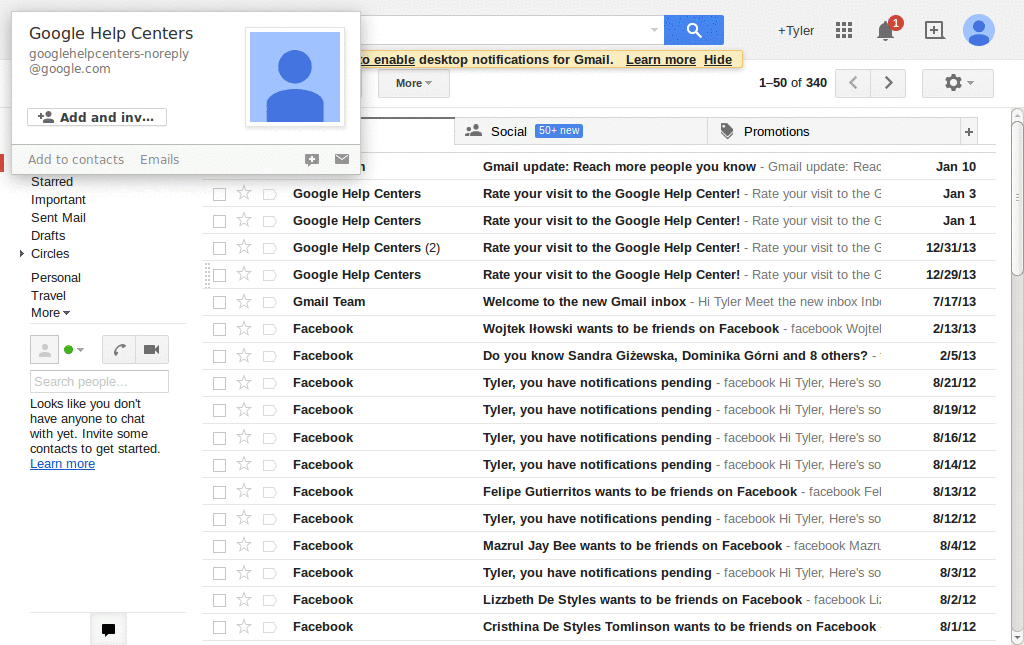Click the envelope icon in contact card
Viewport: 1024px width, 645px height.
coord(342,159)
